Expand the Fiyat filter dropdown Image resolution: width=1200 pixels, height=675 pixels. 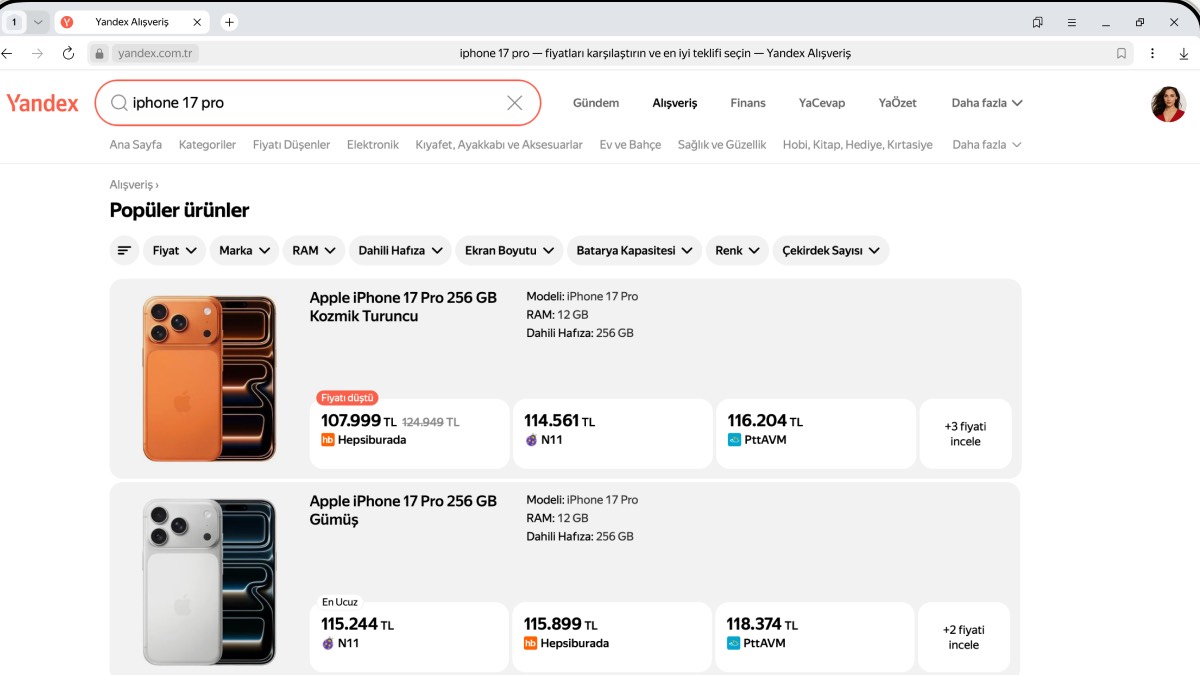pyautogui.click(x=174, y=251)
